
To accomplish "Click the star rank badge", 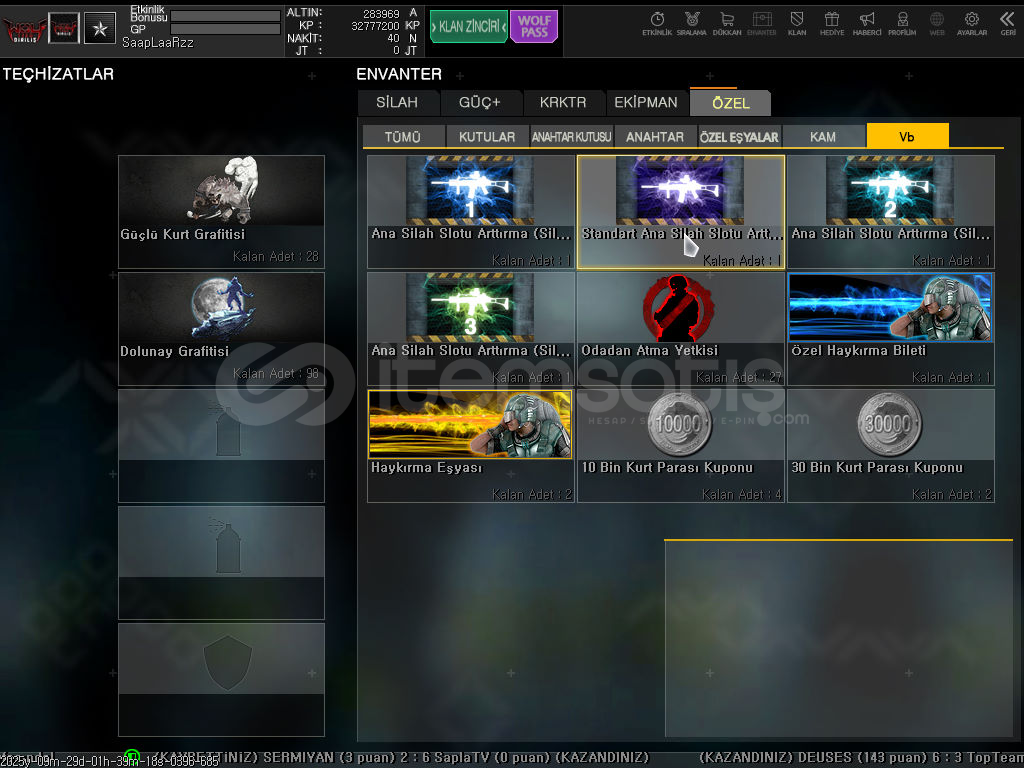I will point(100,28).
